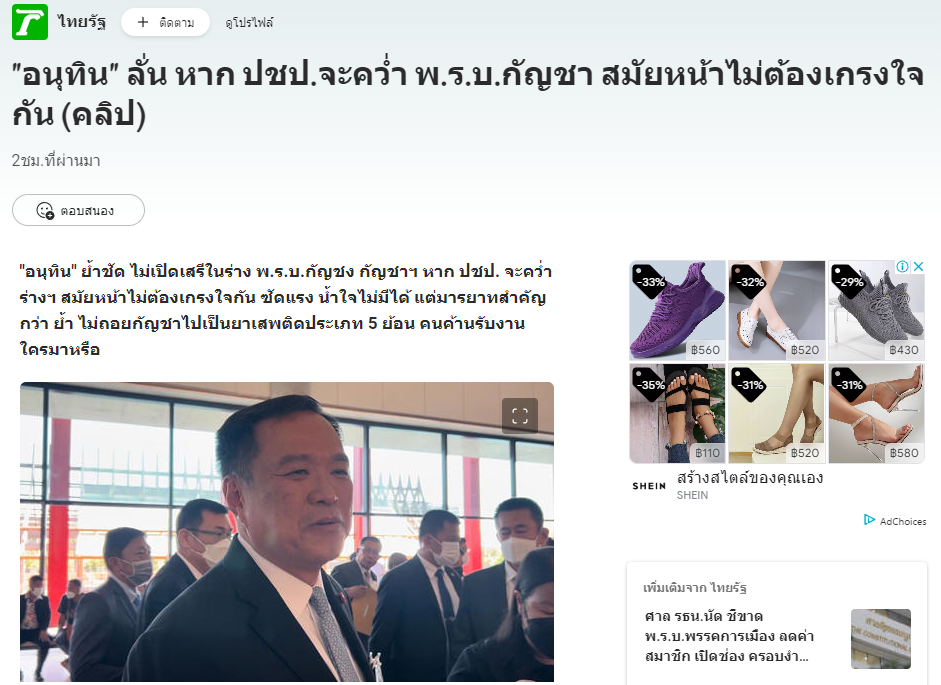Screen dimensions: 941x685
Task: Select the white shoes priced ฿520
Action: click(x=777, y=310)
